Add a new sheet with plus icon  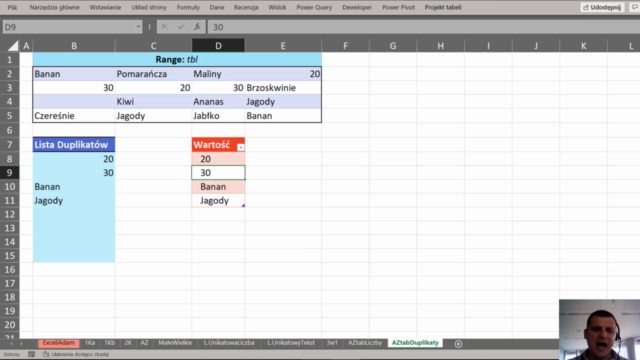pyautogui.click(x=458, y=344)
